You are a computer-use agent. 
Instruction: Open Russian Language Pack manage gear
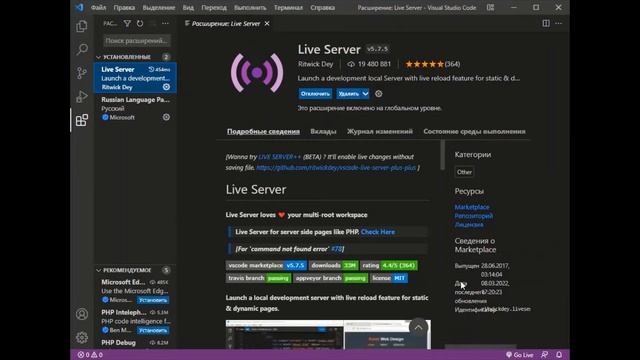[166, 117]
